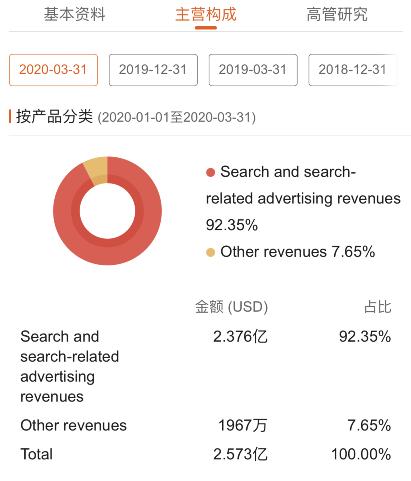
Task: Open the 高管研究 tab
Action: coord(337,15)
